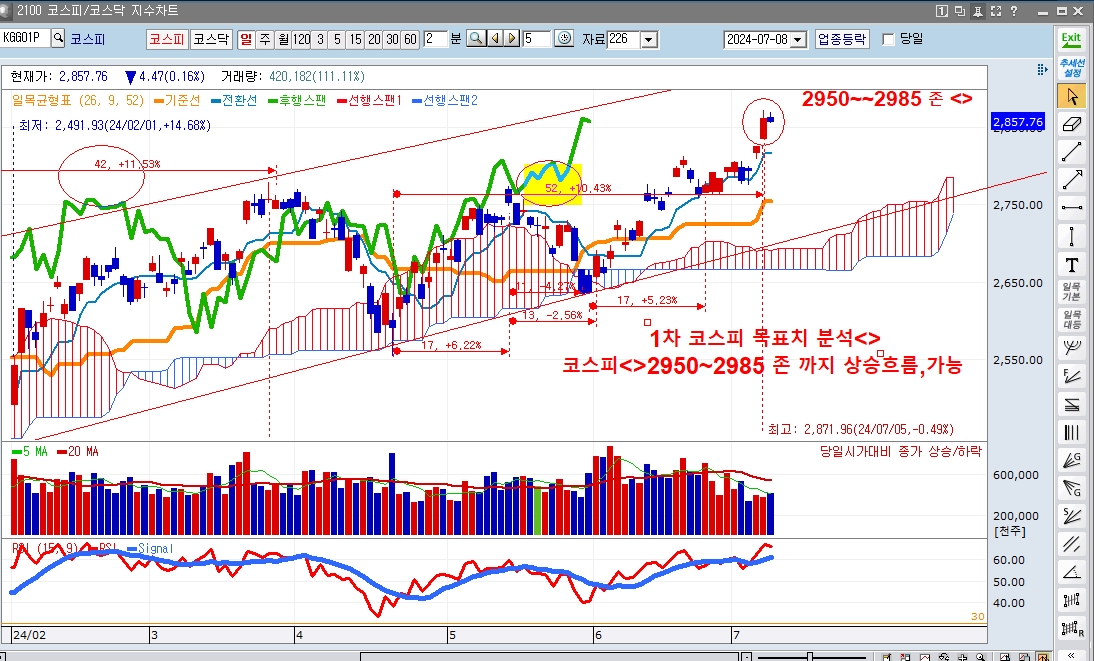Screen dimensions: 1094x661
Task: Click the Exit icon in sidebar
Action: click(1071, 39)
